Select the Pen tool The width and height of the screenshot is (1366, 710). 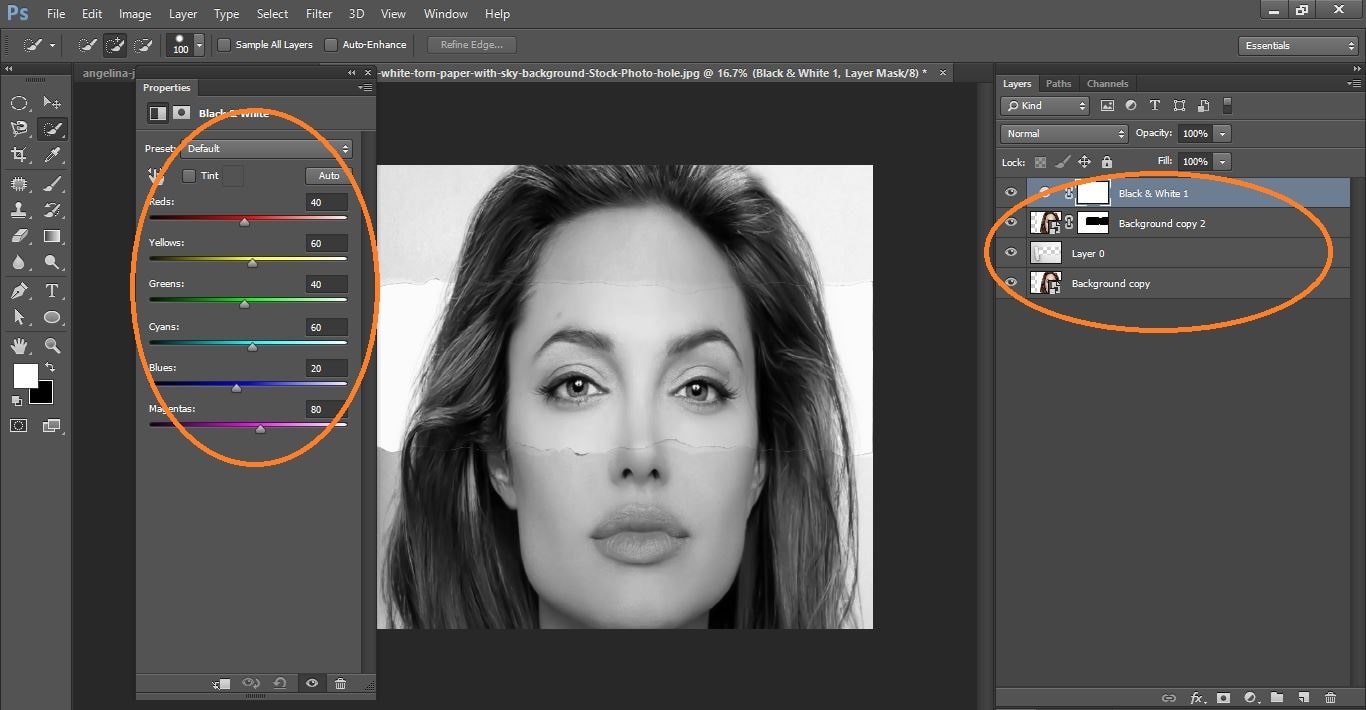[19, 291]
